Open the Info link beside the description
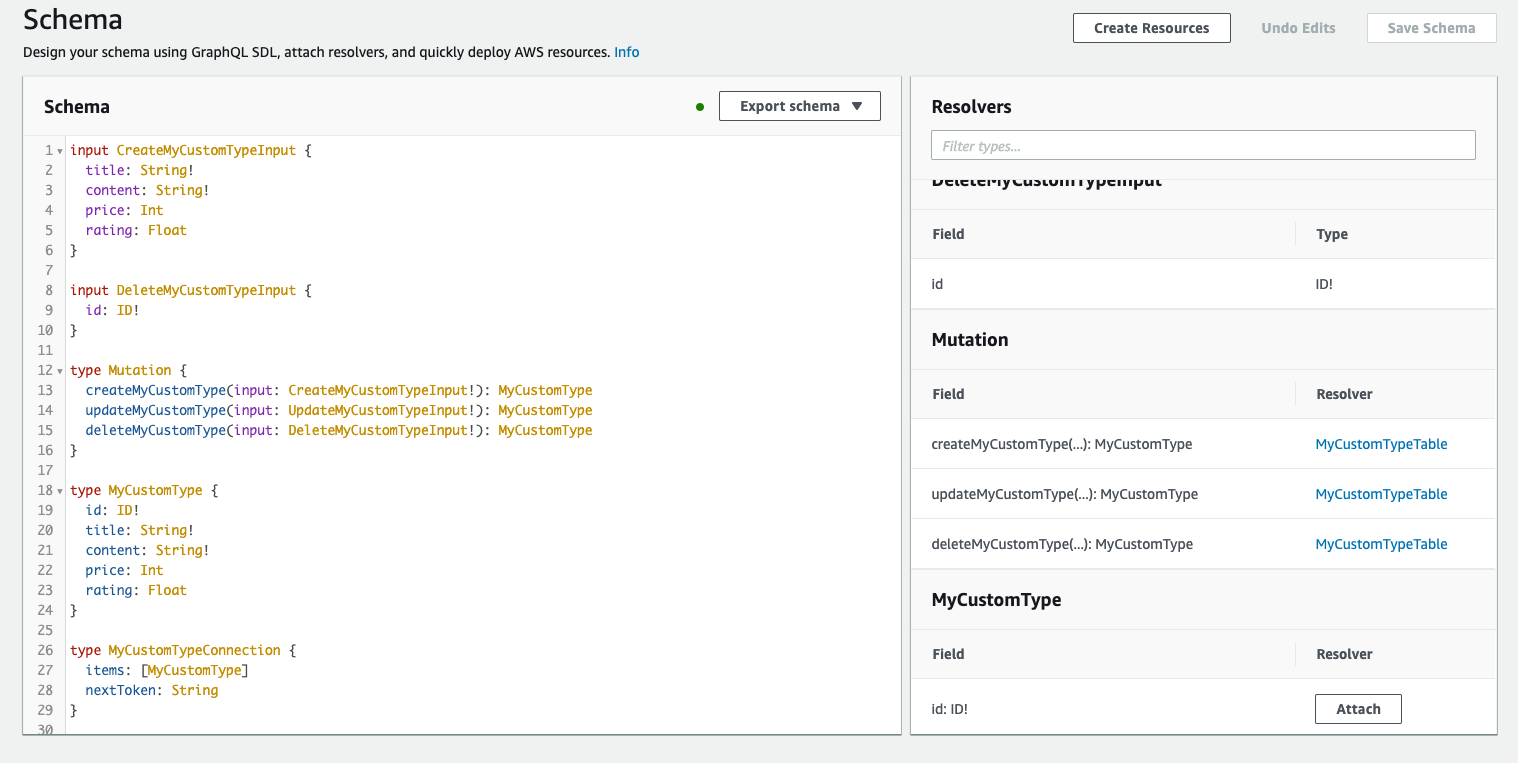This screenshot has width=1518, height=763. click(627, 52)
